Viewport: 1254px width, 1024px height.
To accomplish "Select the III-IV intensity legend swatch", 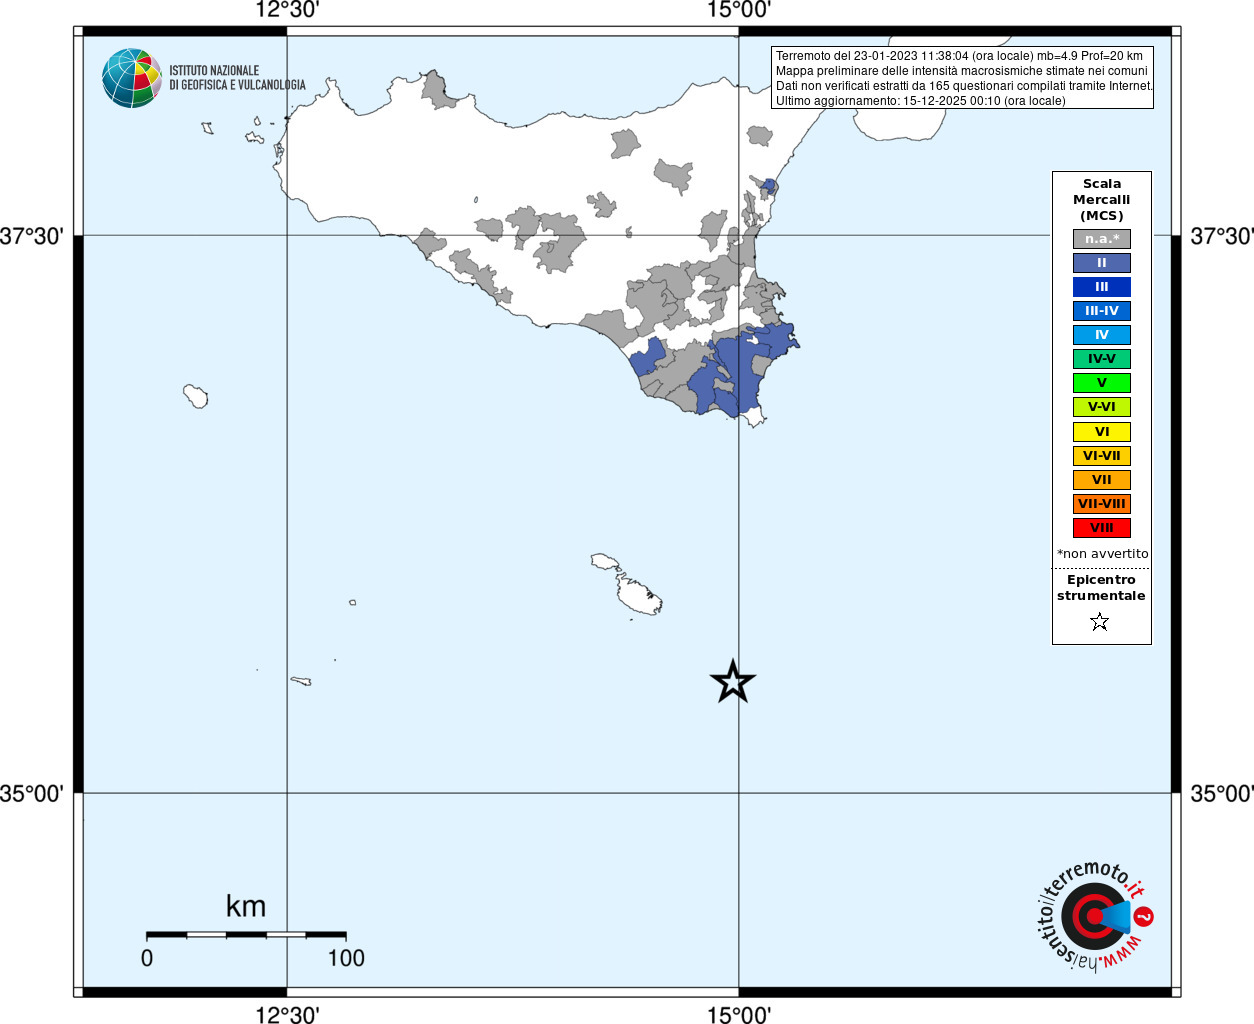I will click(x=1102, y=311).
